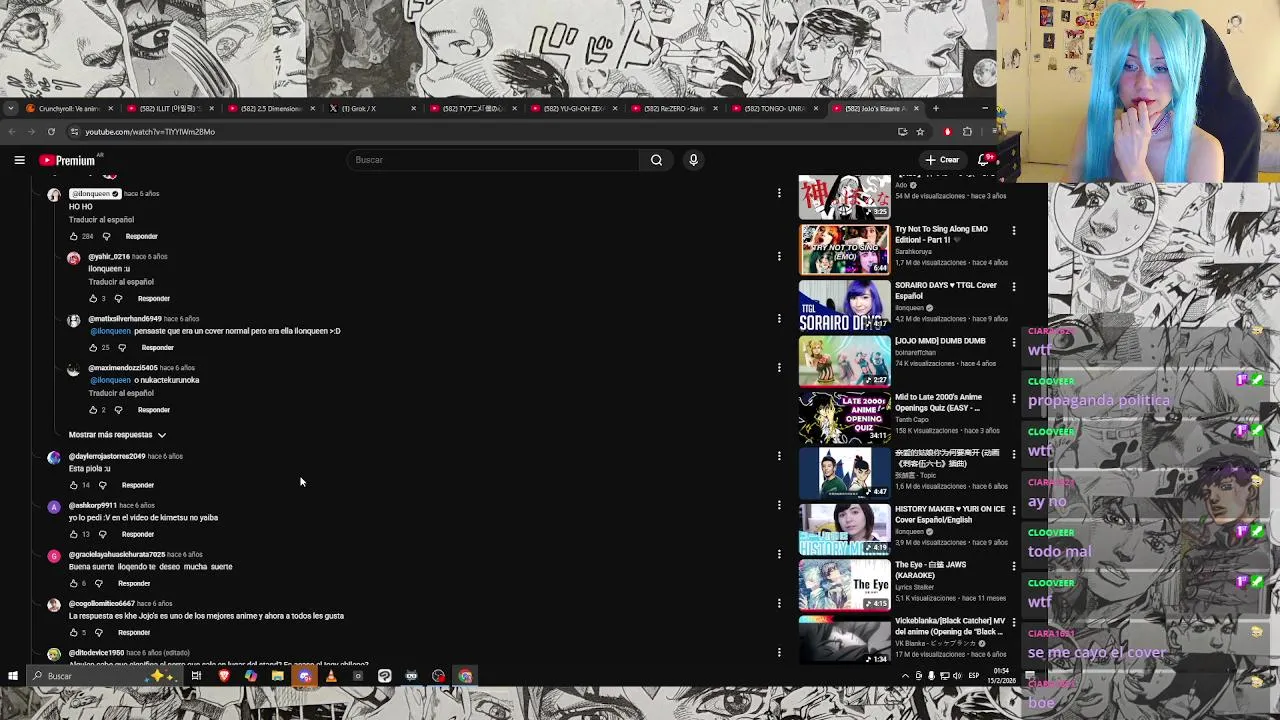Like the reply by maximendozzi5405
The width and height of the screenshot is (1280, 720).
[x=93, y=410]
